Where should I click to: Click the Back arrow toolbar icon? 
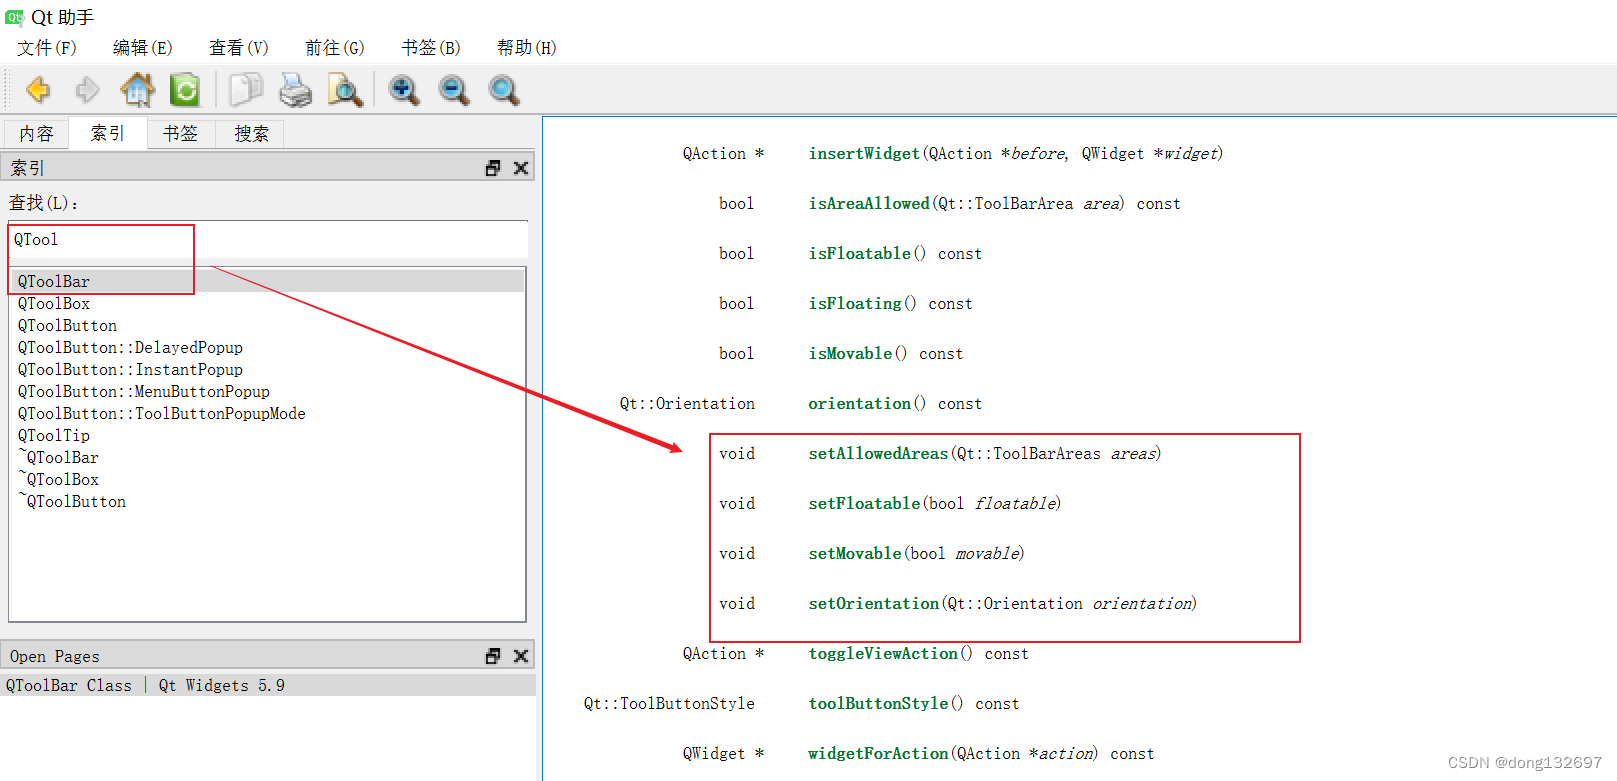[x=38, y=90]
